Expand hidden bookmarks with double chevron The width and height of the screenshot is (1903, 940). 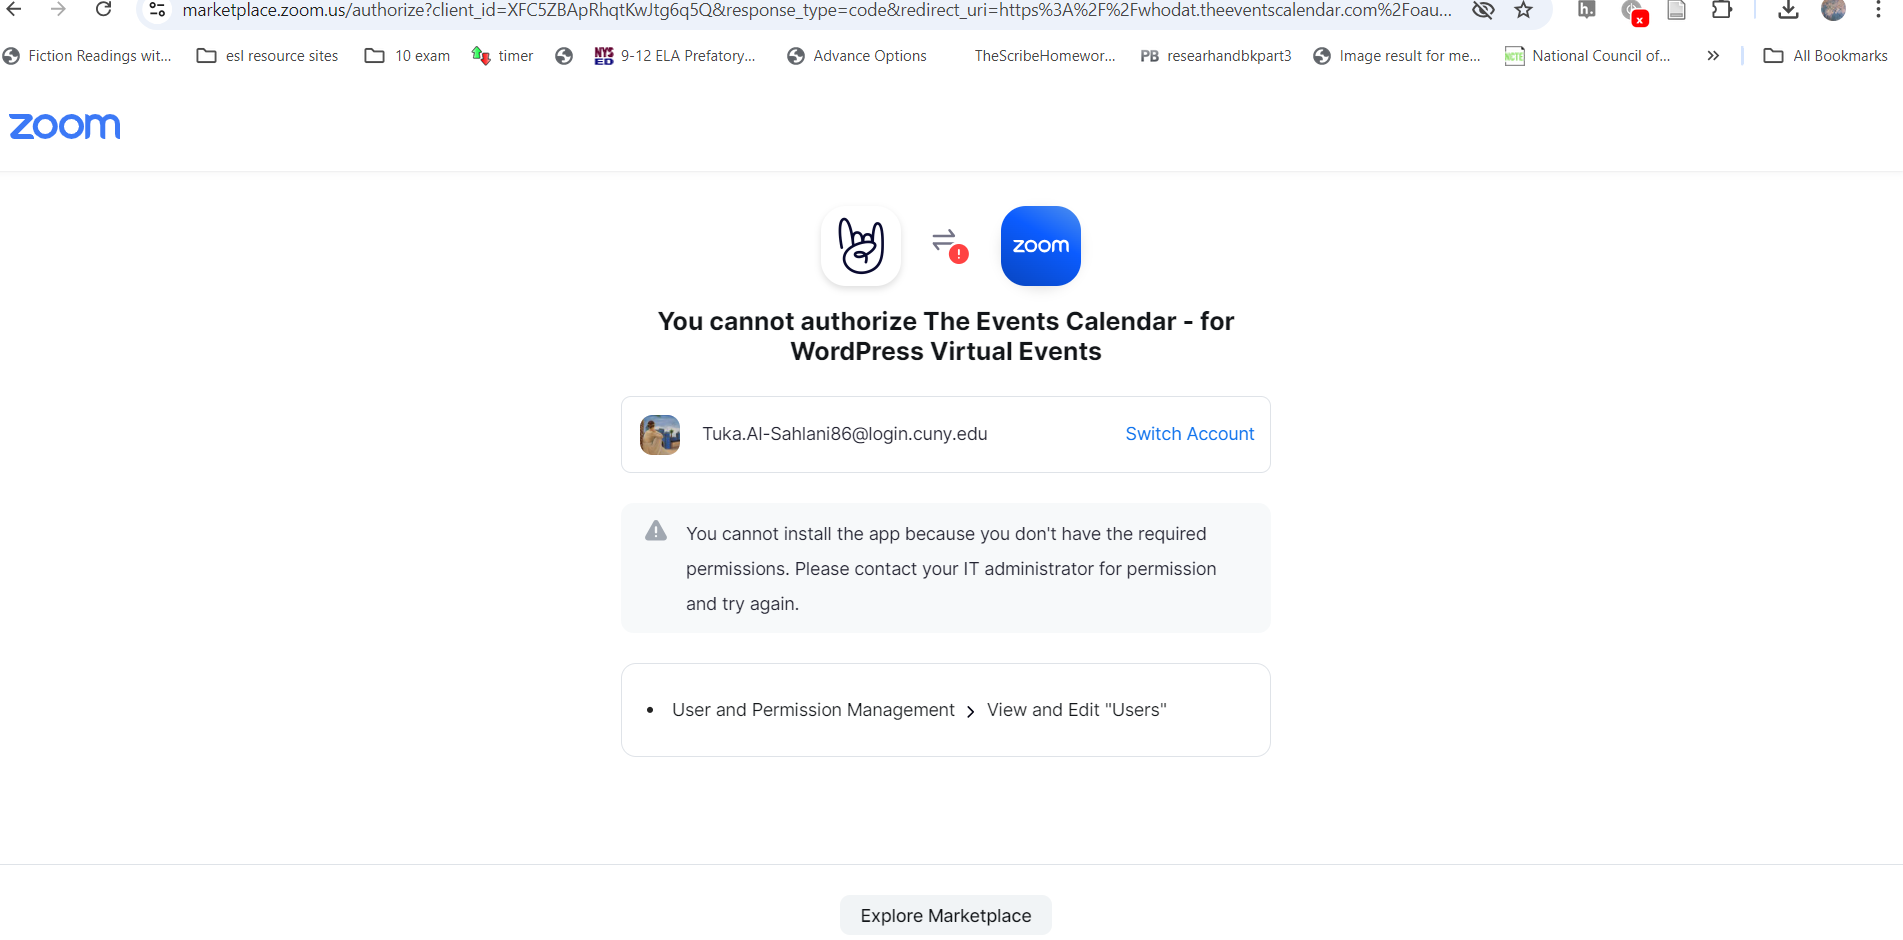[x=1713, y=56]
